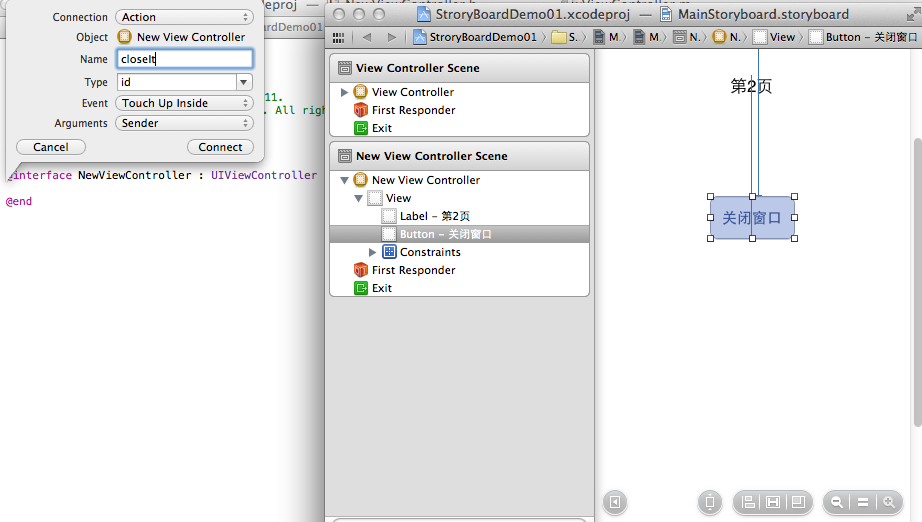
Task: Select New View Controller Scene header
Action: click(459, 156)
